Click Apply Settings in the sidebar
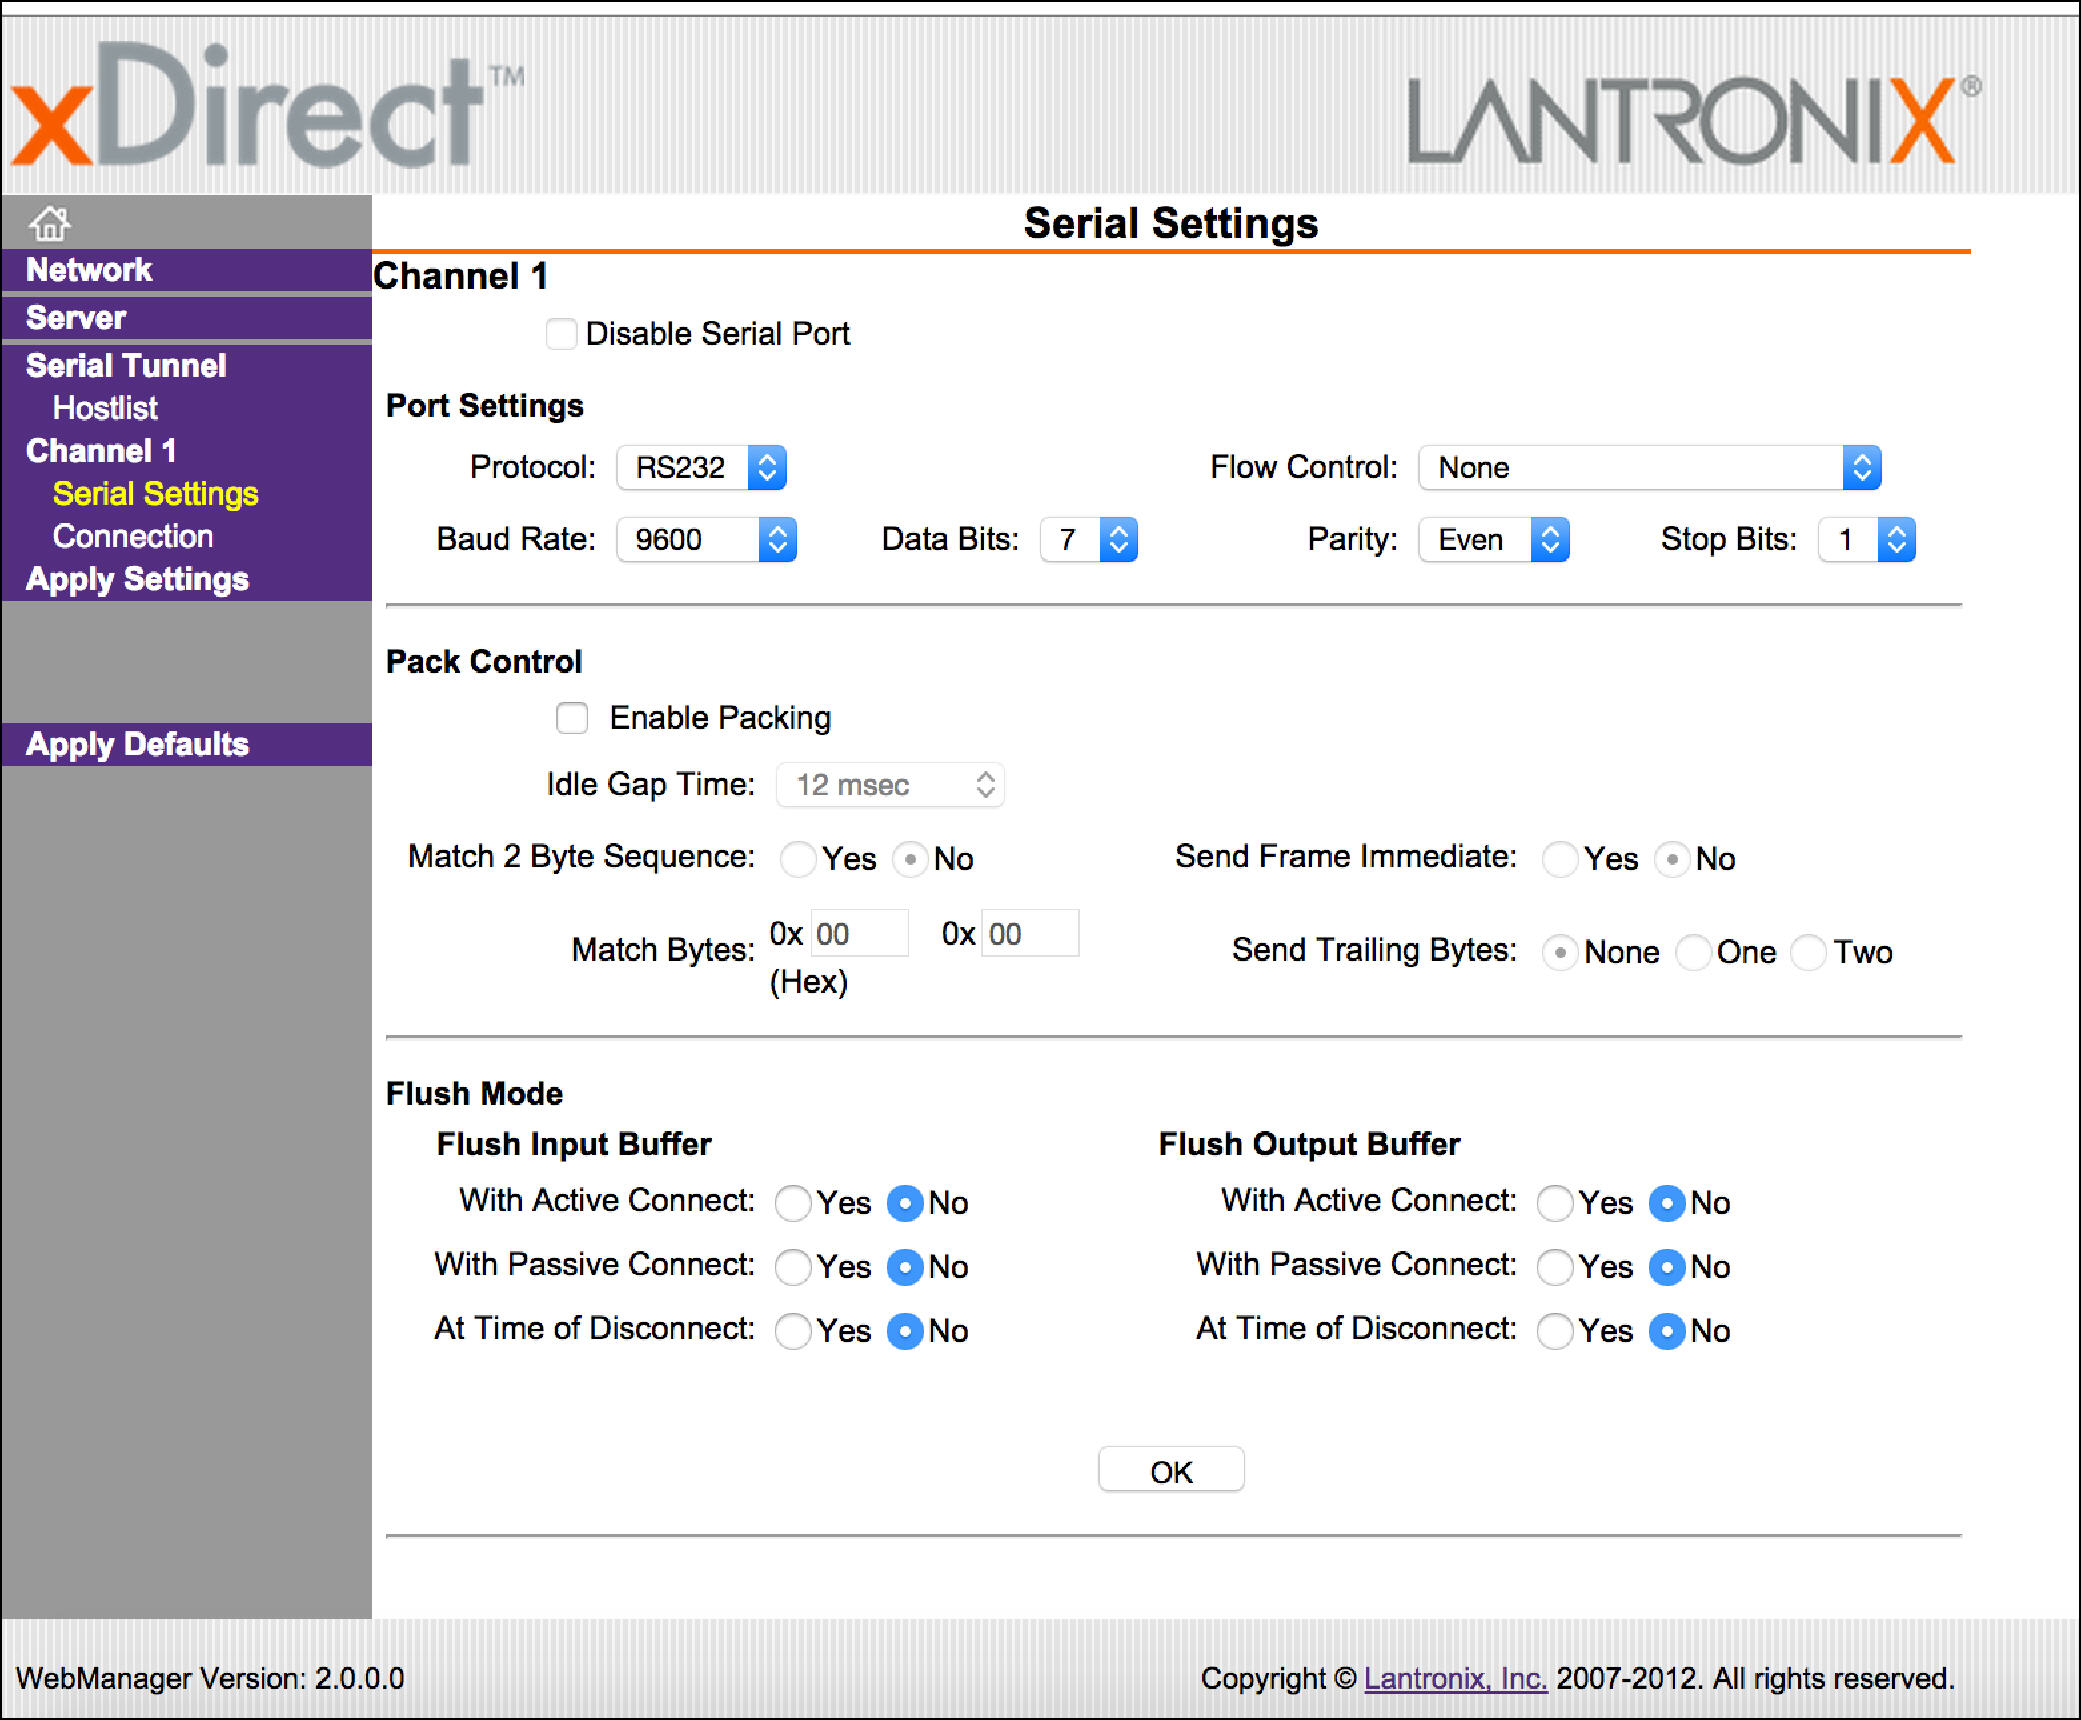 137,580
